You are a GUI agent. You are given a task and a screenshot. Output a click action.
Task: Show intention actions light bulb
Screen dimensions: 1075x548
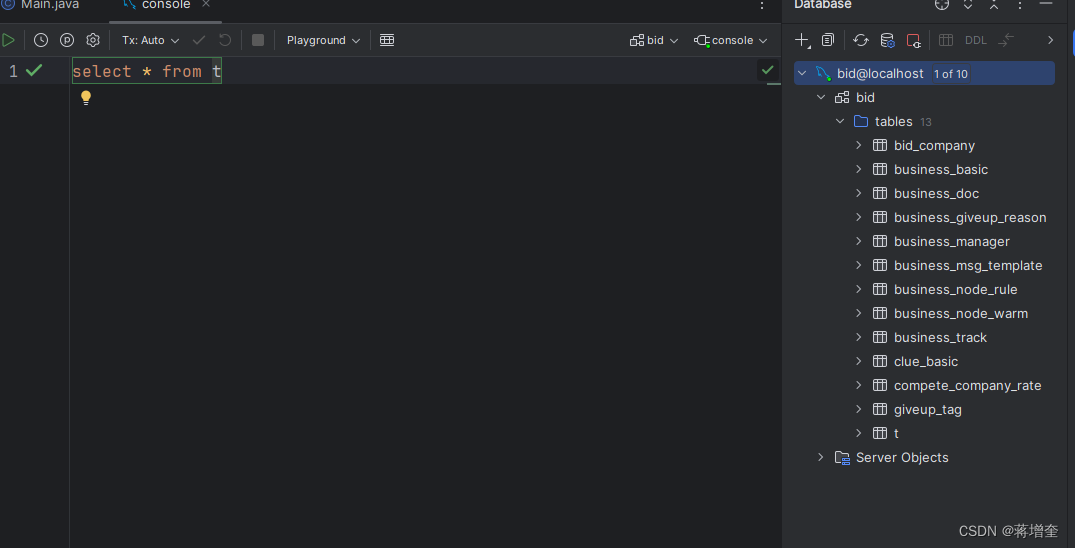[86, 97]
